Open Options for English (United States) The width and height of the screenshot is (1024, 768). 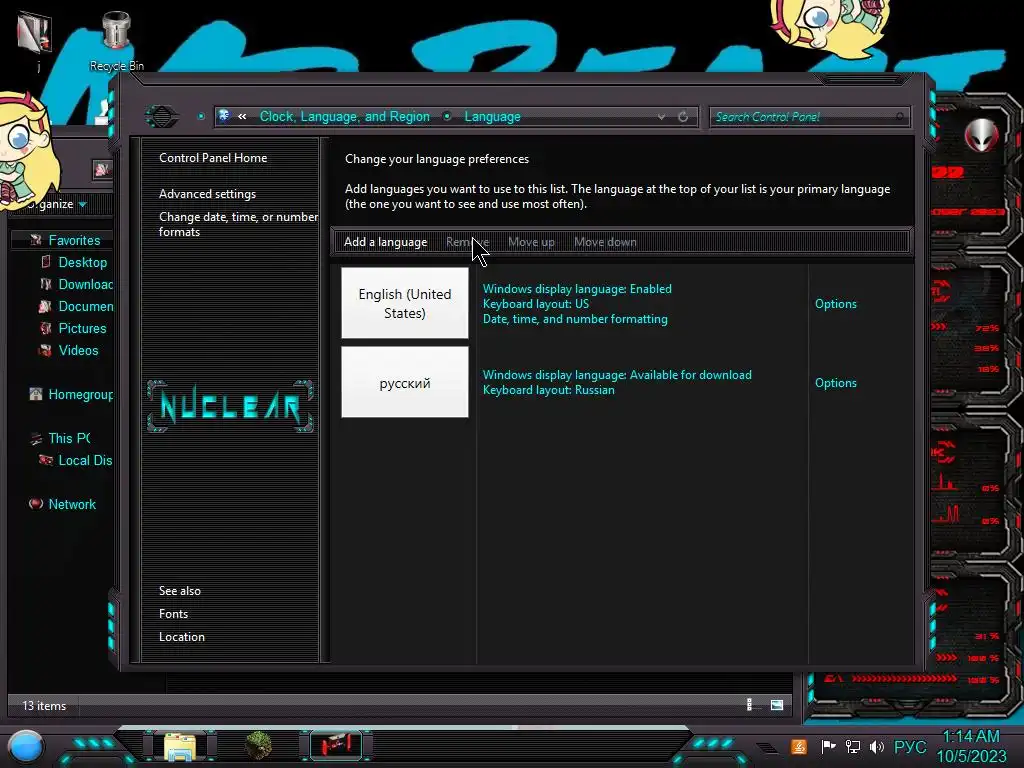[x=835, y=304]
